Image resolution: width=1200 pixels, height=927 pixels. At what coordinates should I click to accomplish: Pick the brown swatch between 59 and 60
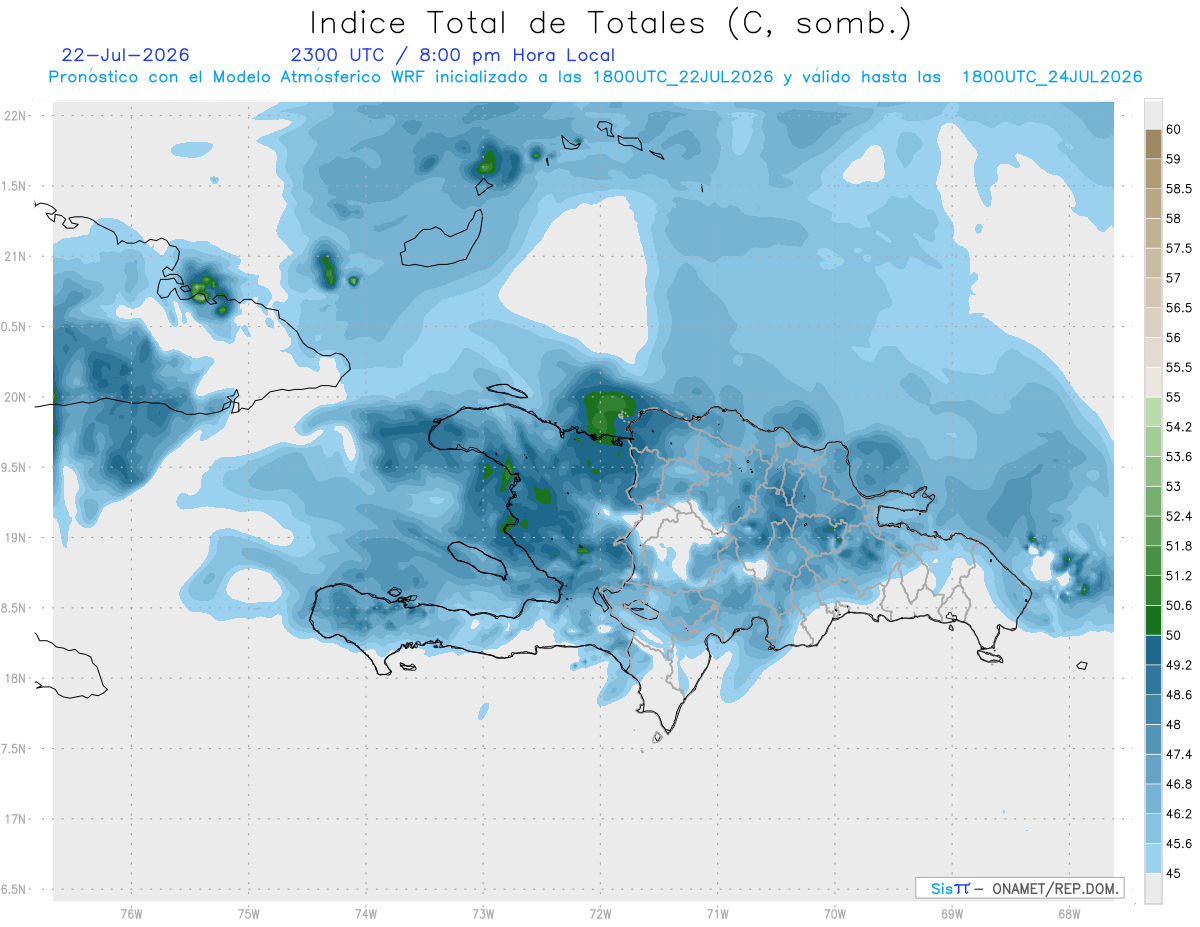point(1153,144)
